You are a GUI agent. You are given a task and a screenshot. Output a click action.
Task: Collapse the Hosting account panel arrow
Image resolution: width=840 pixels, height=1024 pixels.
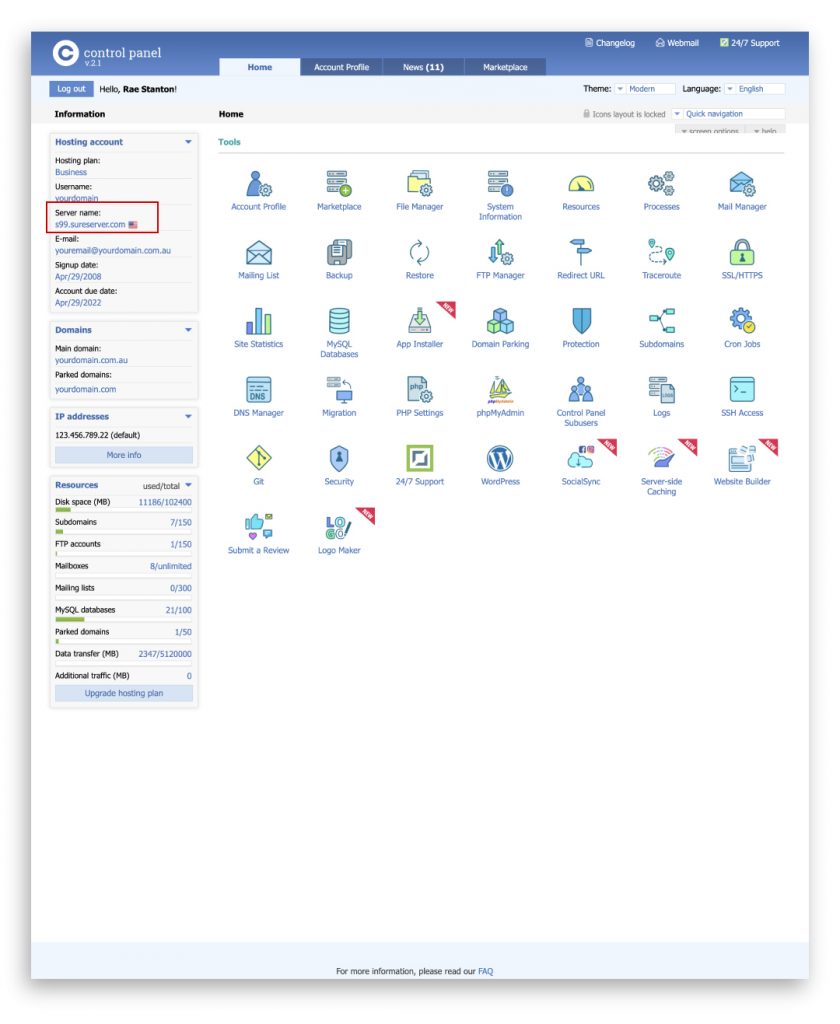tap(188, 142)
